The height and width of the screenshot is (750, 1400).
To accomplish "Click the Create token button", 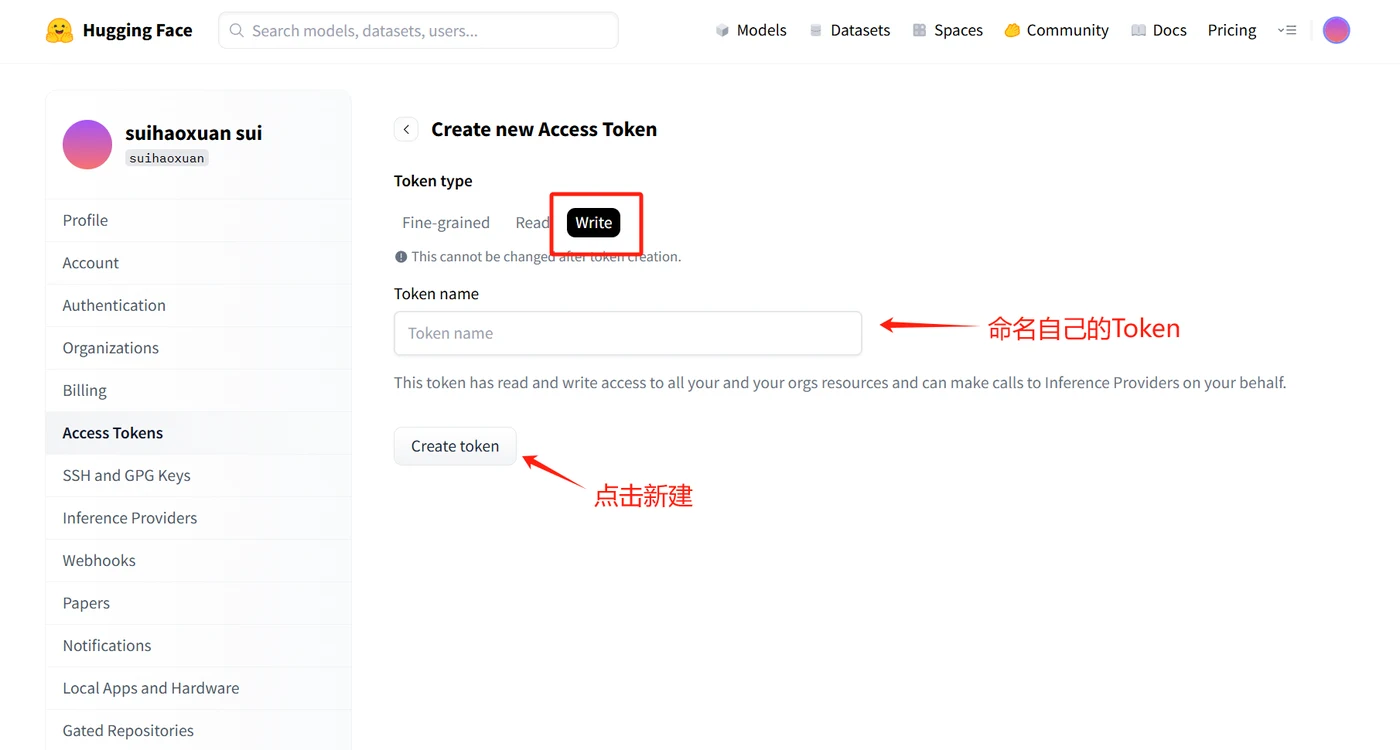I will pos(455,446).
